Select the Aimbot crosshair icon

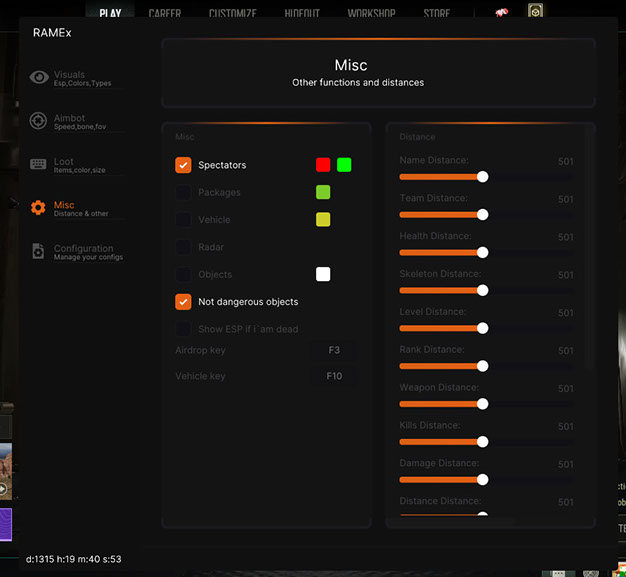tap(38, 121)
